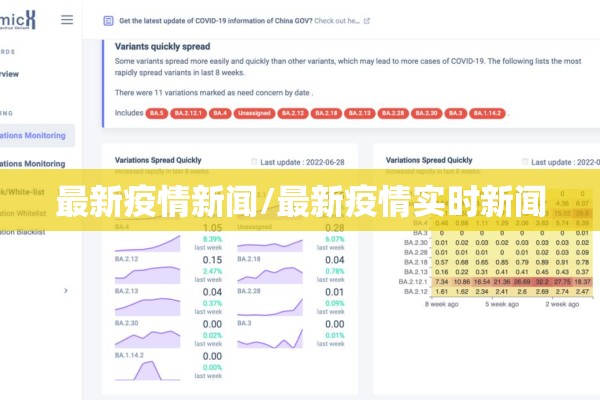
Task: Click the 0.57 heatmap cell in BA.2.18 row
Action: tap(442, 262)
